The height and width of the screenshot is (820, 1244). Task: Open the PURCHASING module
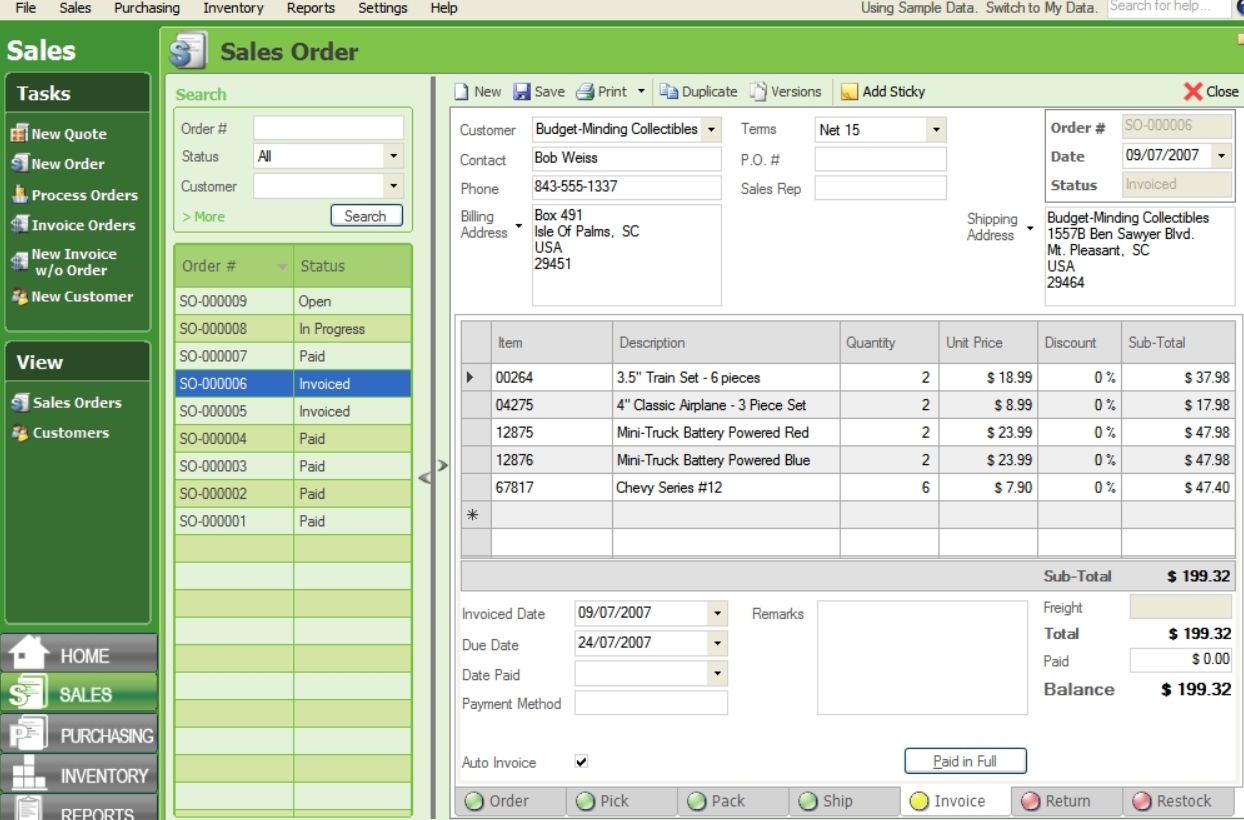tap(79, 735)
